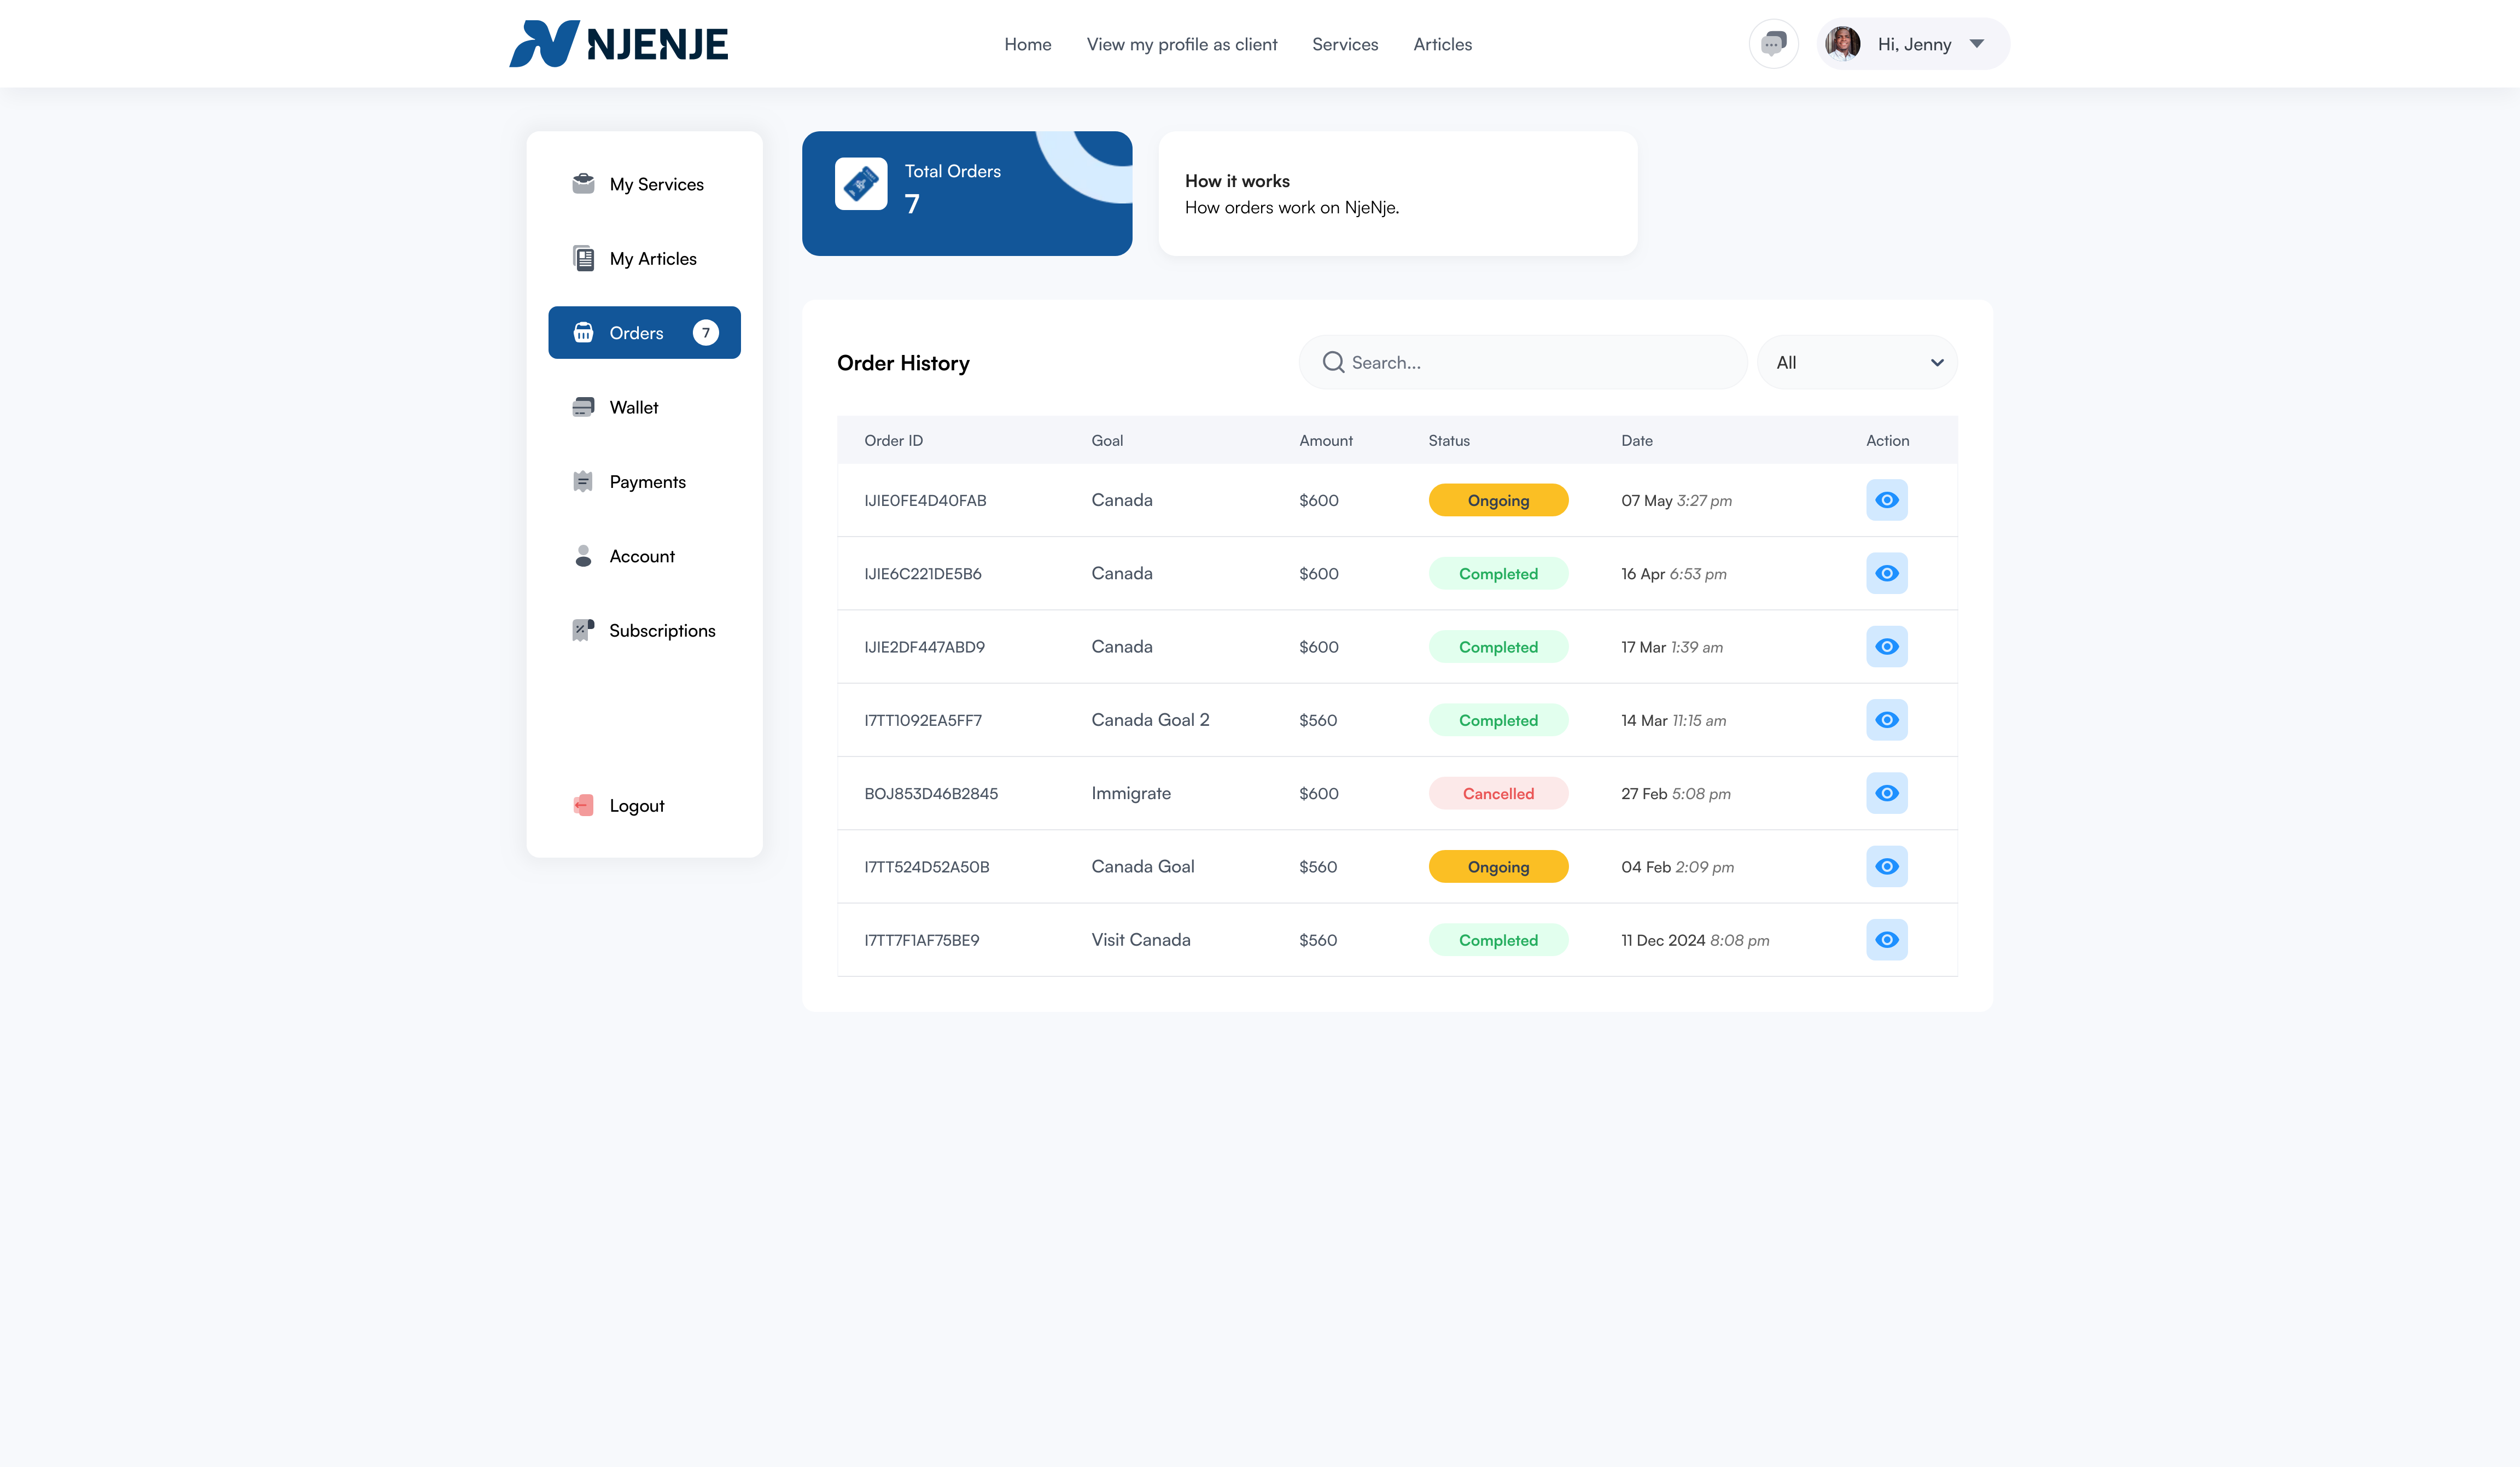Click Logout in sidebar
This screenshot has width=2520, height=1467.
coord(644,805)
